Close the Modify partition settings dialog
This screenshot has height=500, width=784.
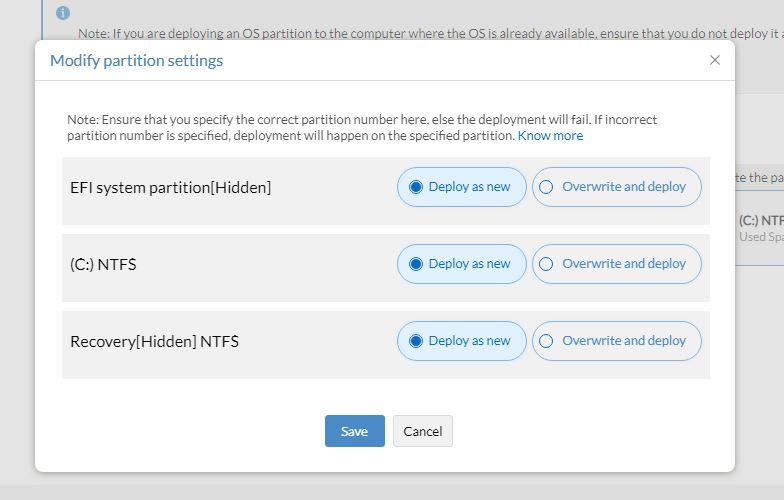pos(715,60)
